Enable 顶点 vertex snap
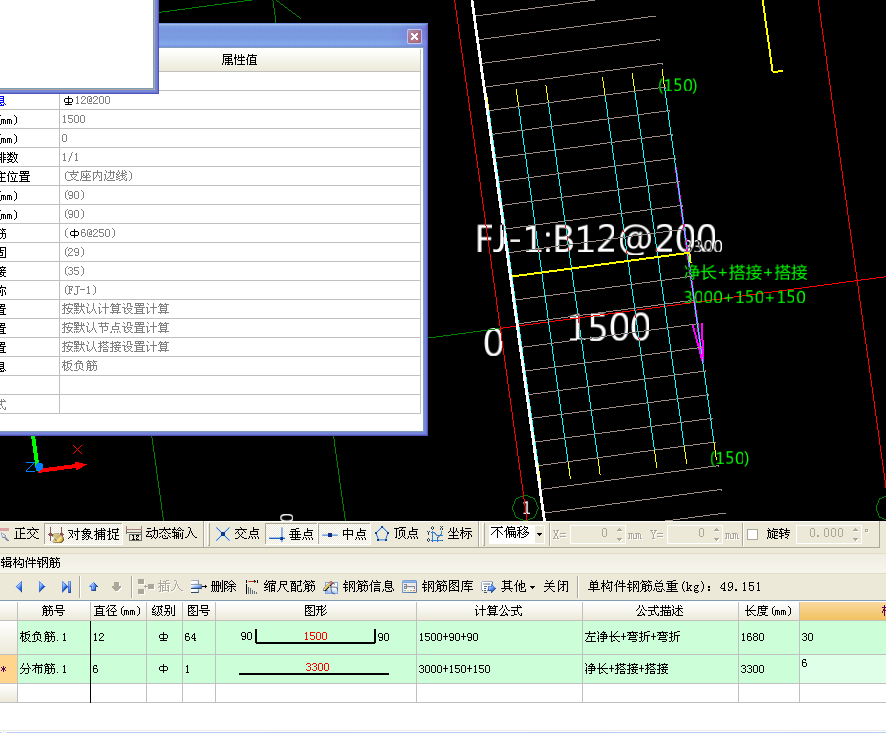This screenshot has width=886, height=733. 397,534
